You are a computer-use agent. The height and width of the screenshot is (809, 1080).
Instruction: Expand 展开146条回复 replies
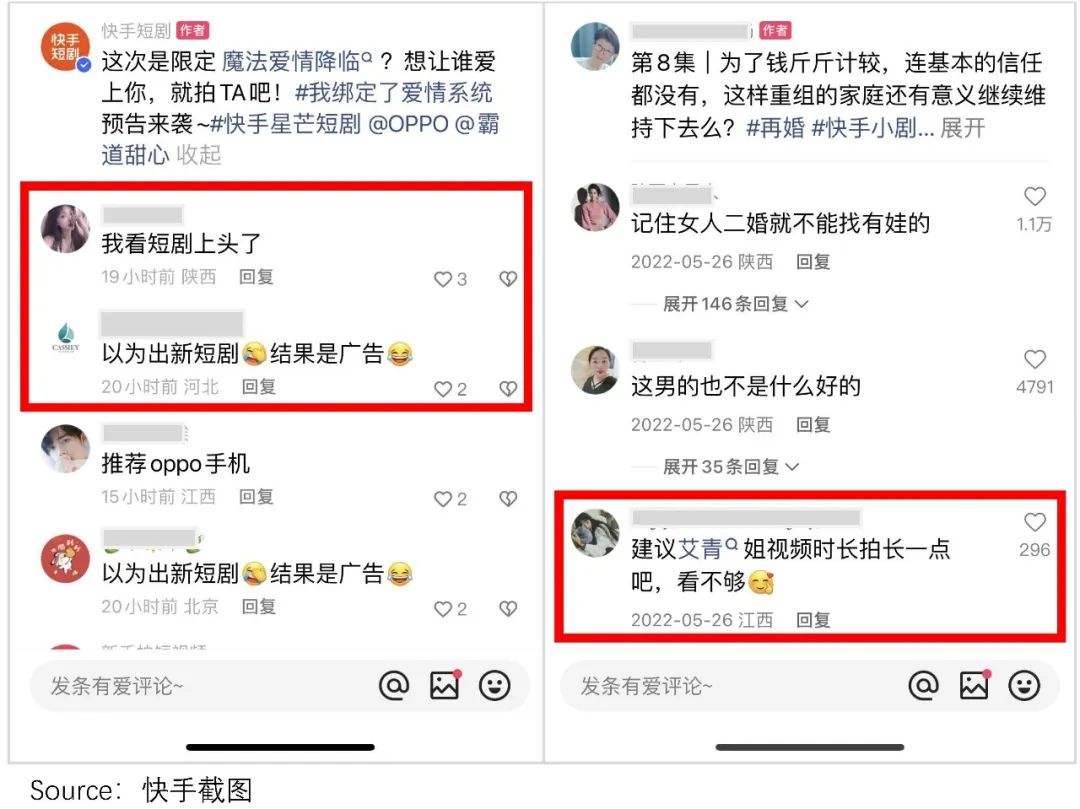tap(735, 304)
